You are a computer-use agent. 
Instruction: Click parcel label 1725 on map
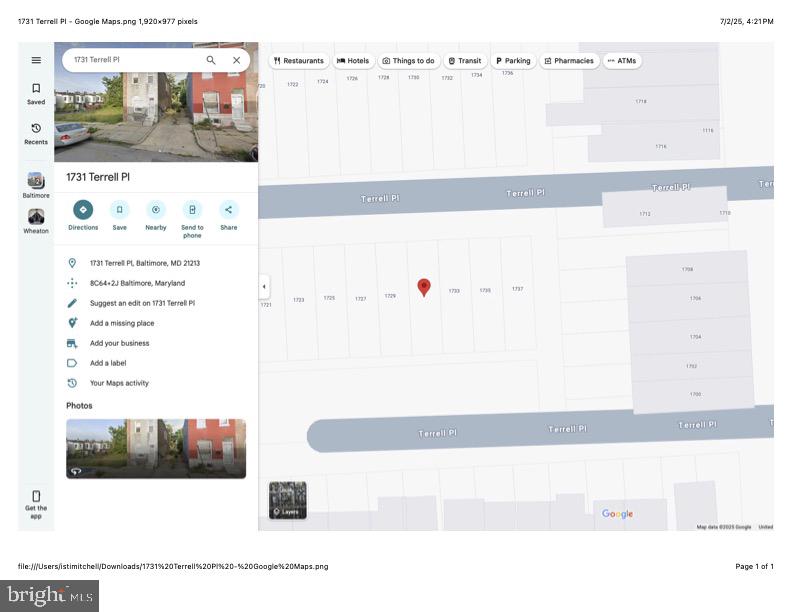point(329,298)
